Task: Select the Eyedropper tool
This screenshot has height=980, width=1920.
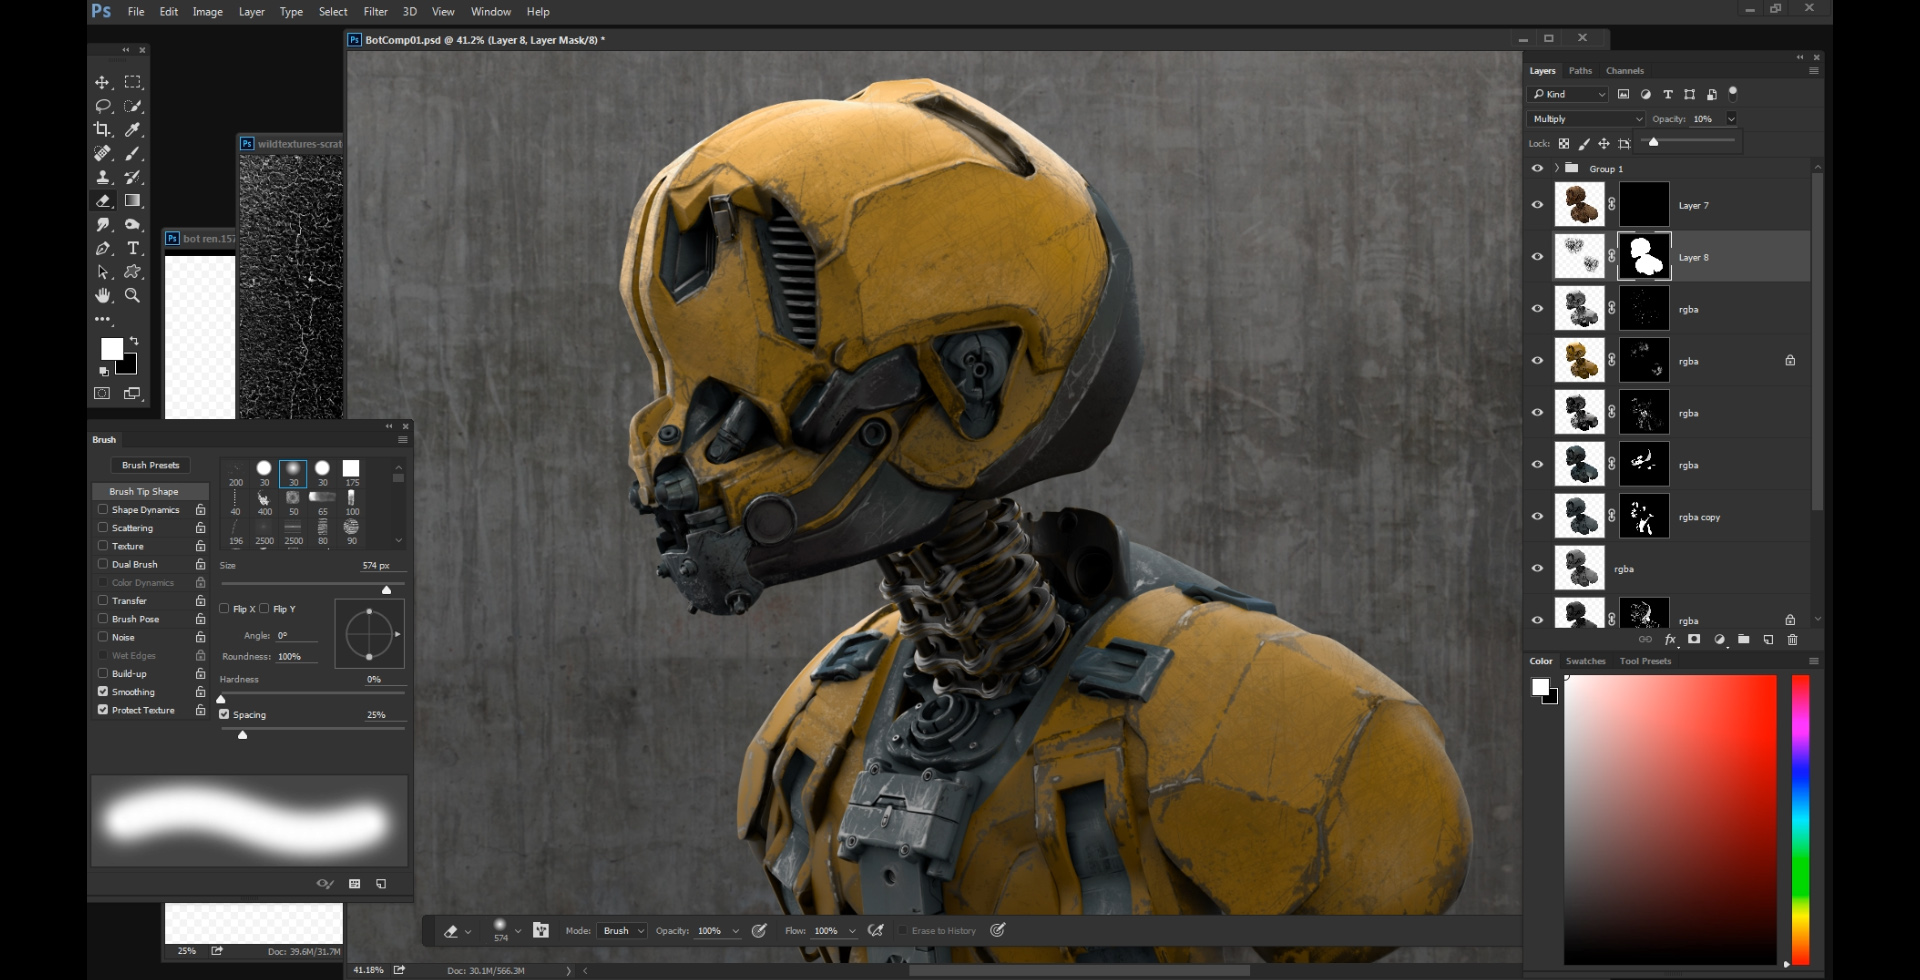Action: coord(132,129)
